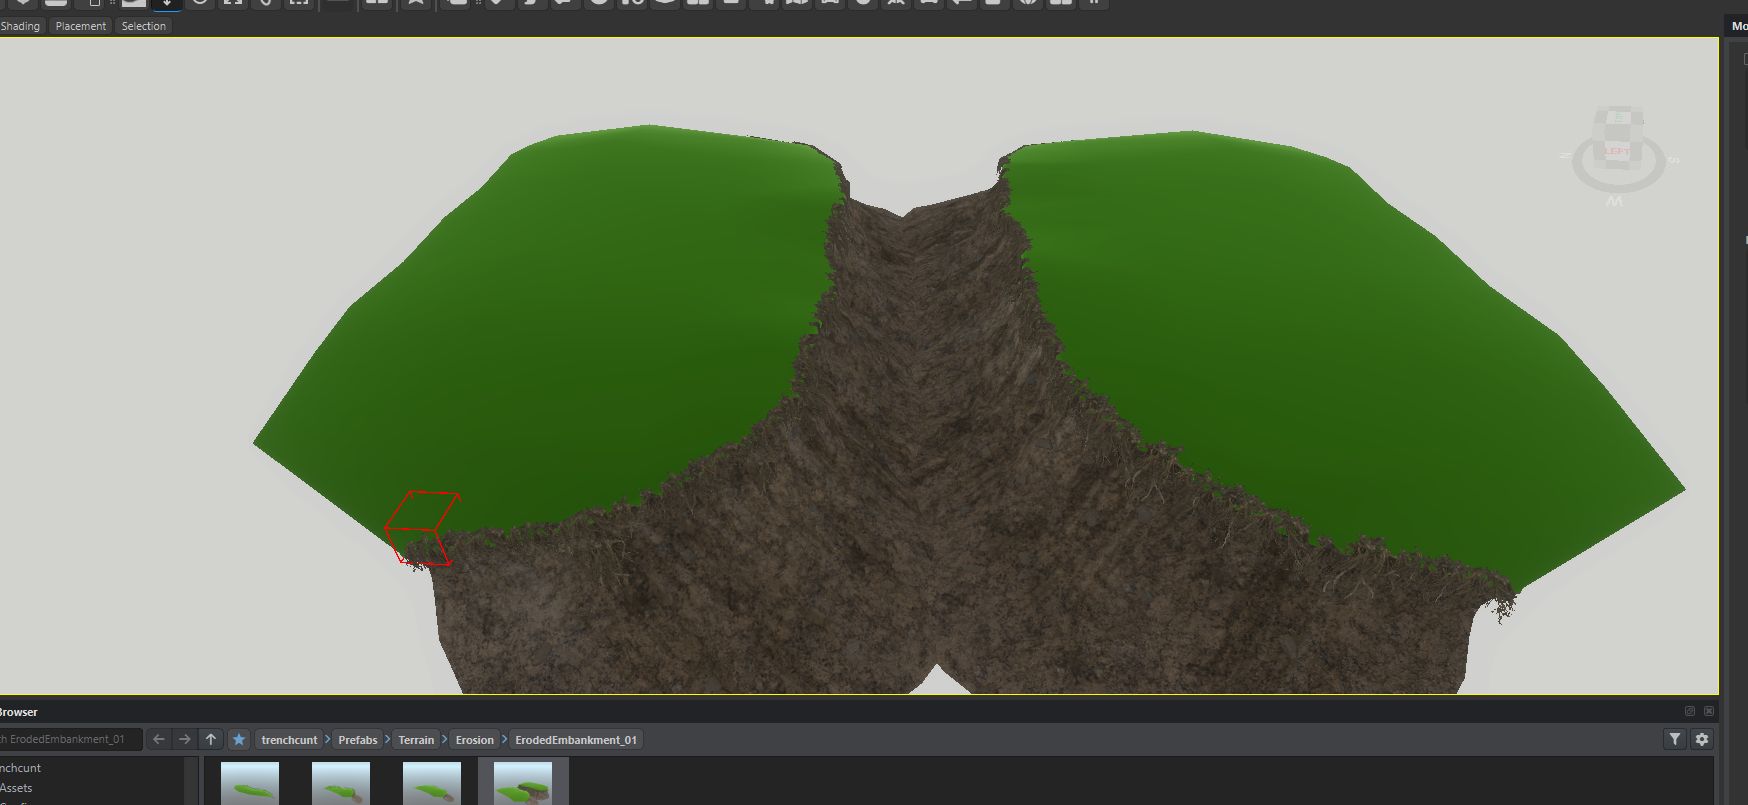Open the asset browser settings gear

tap(1702, 739)
